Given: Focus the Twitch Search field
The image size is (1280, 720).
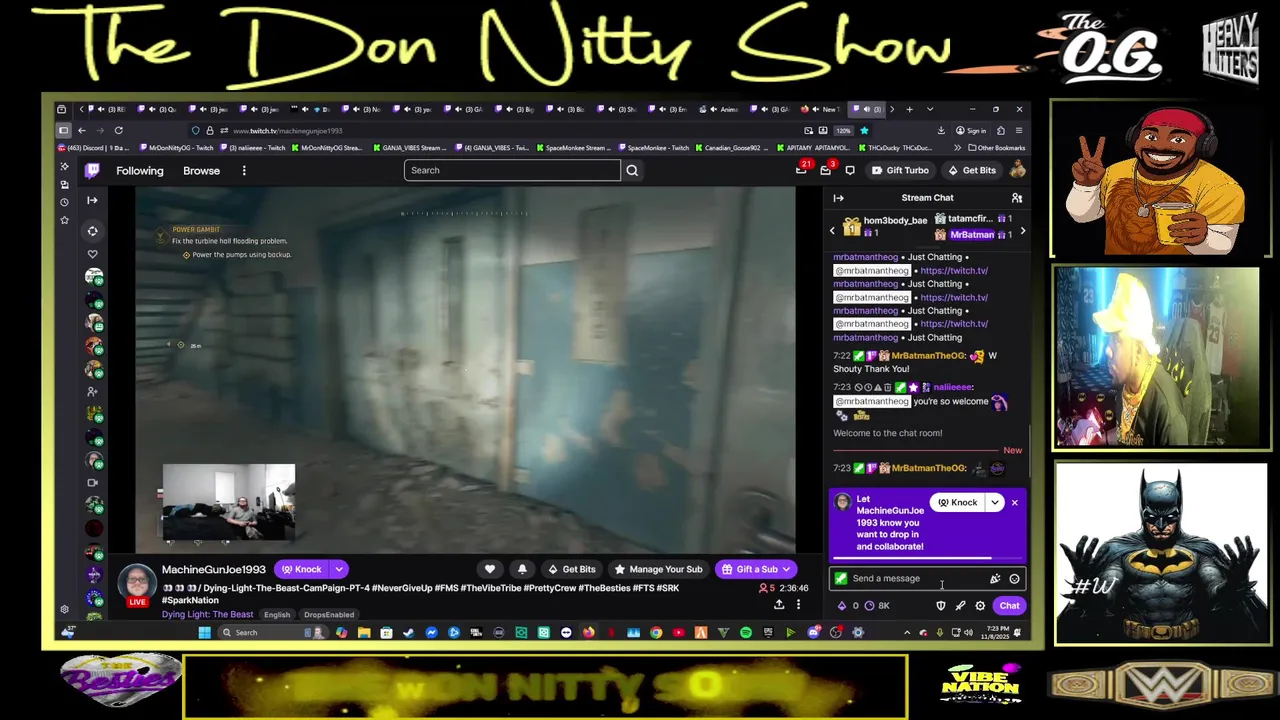Looking at the screenshot, I should 512,170.
